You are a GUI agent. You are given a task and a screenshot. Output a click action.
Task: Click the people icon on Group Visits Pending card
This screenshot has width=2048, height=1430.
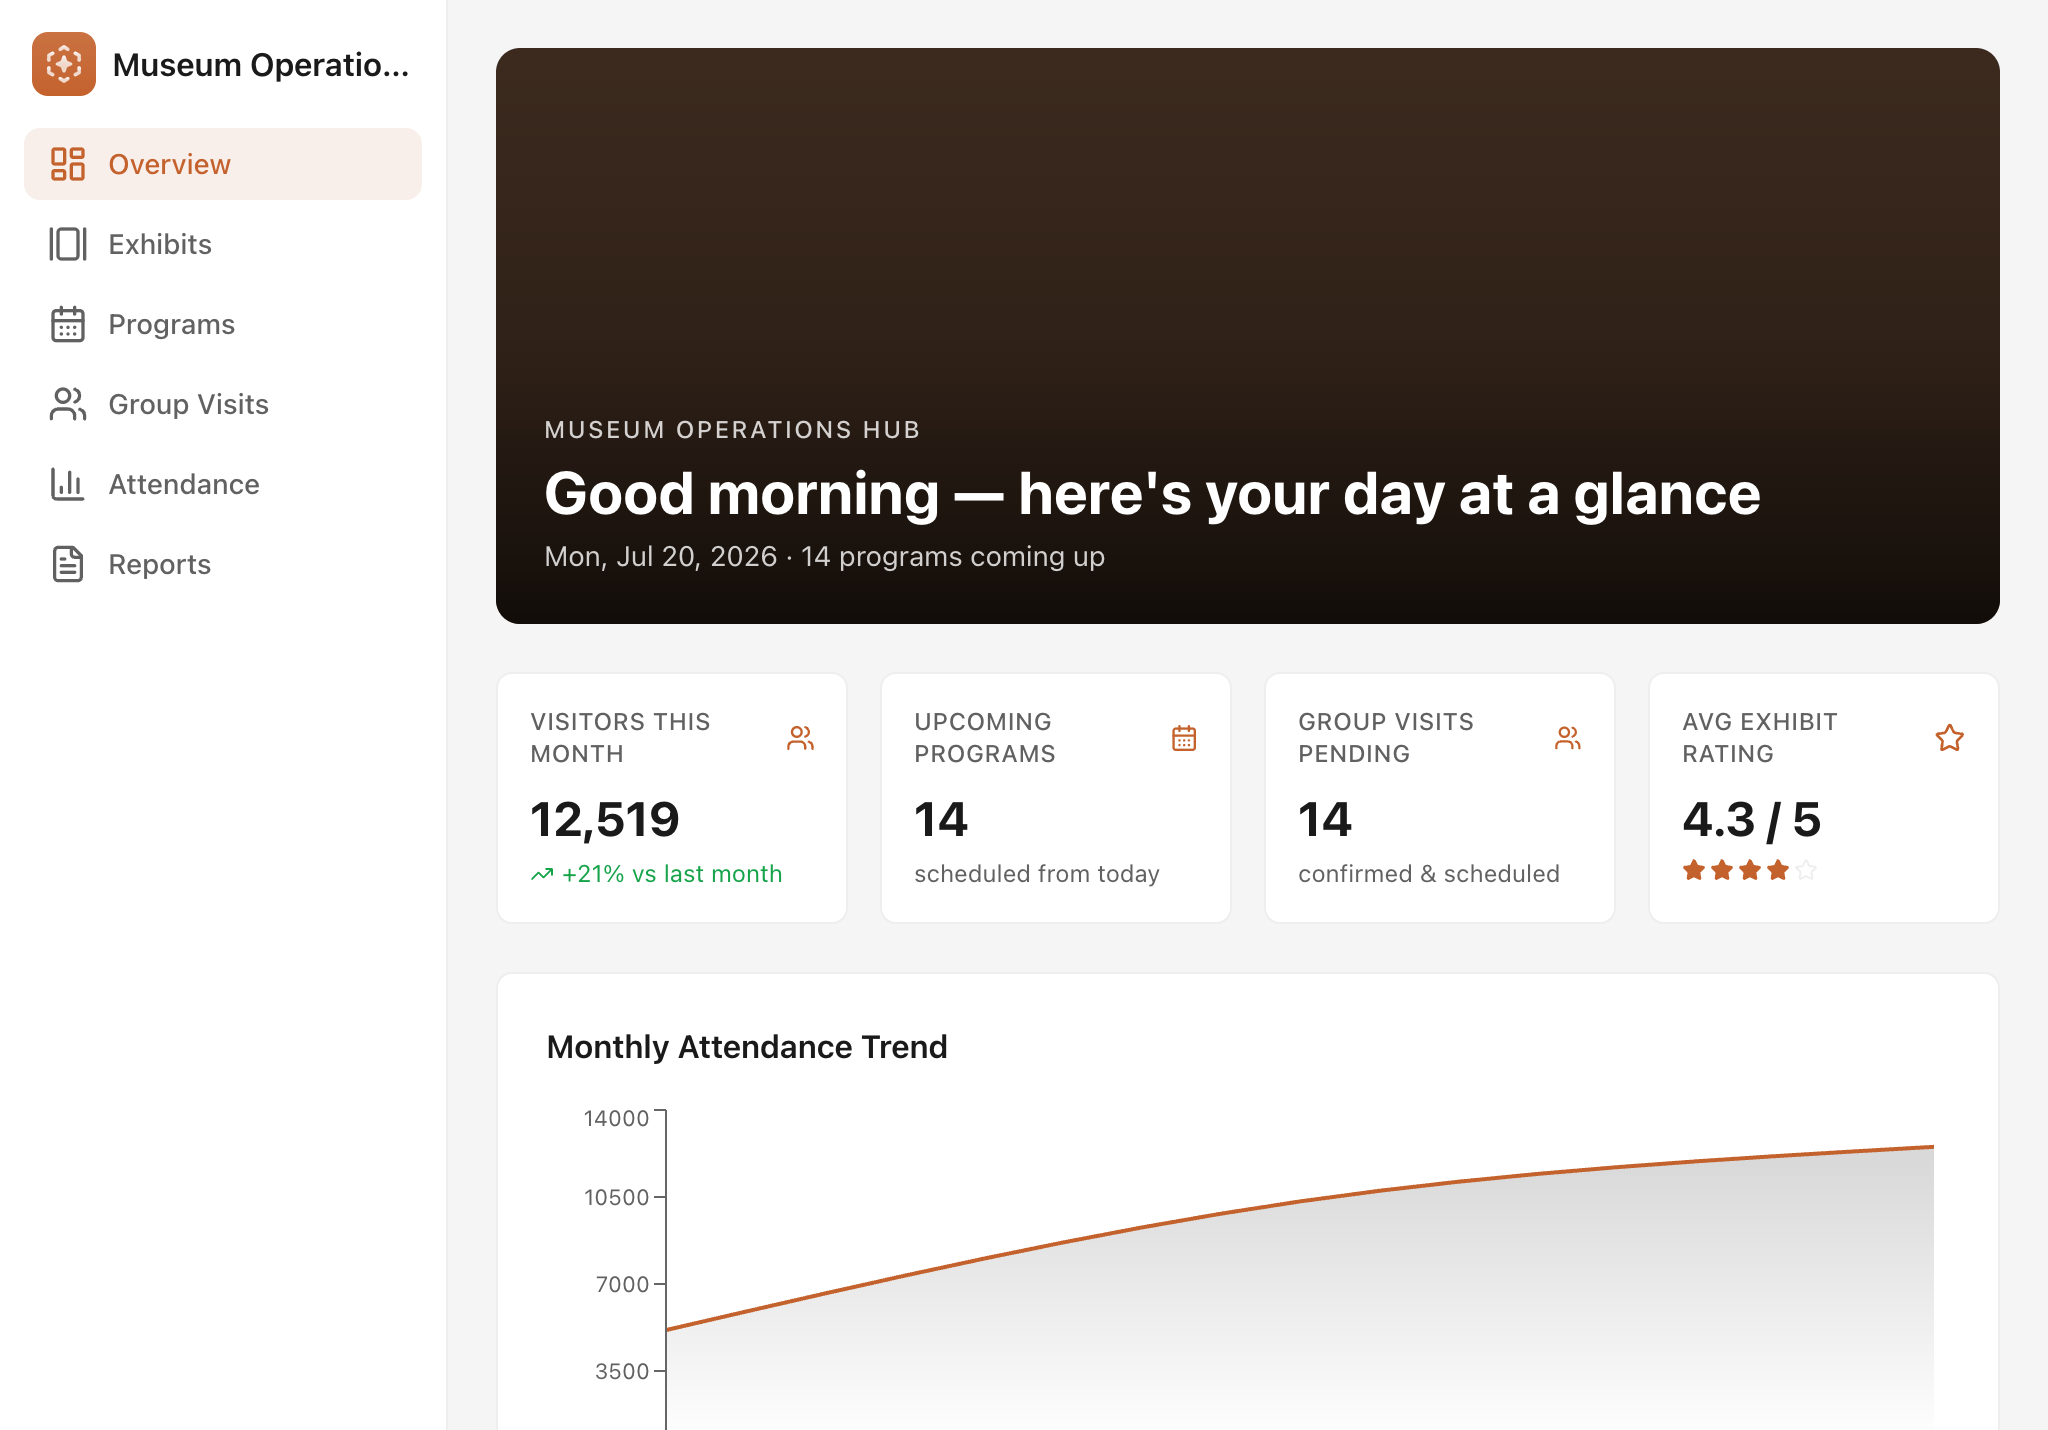[1568, 738]
